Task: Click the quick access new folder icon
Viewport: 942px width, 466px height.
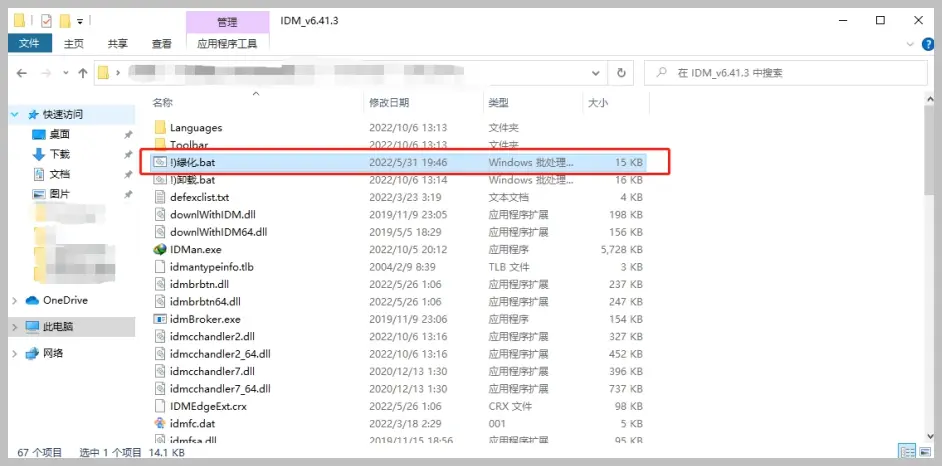Action: click(65, 20)
